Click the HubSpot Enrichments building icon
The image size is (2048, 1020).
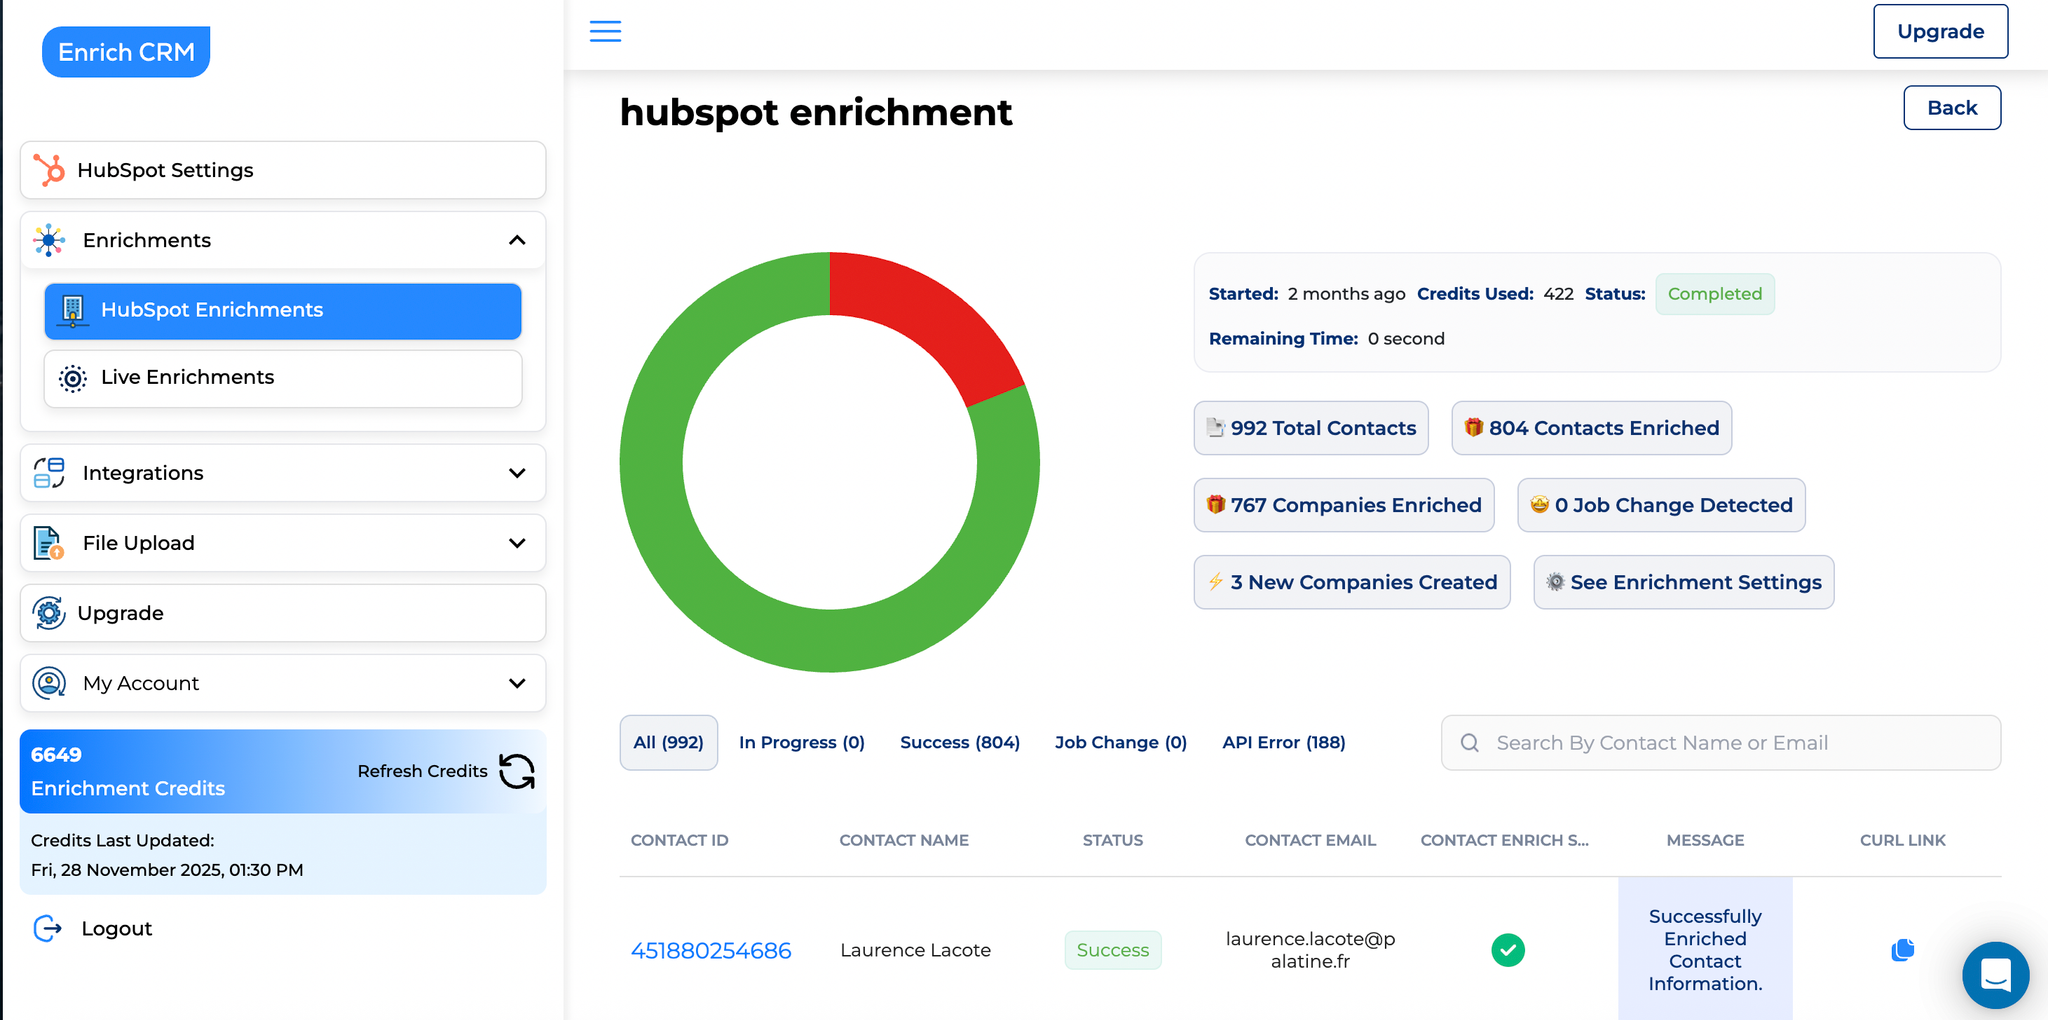[71, 311]
